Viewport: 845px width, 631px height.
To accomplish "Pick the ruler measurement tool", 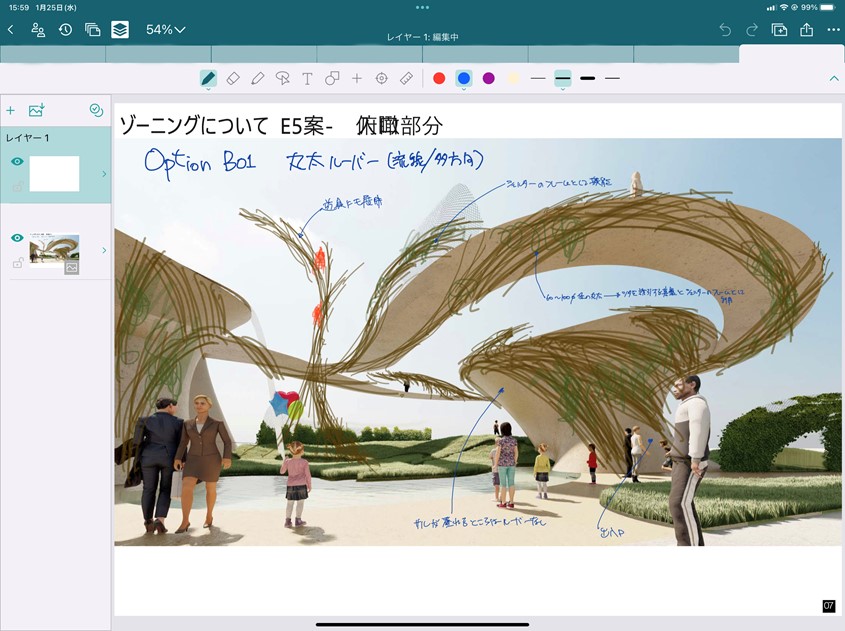I will click(406, 78).
